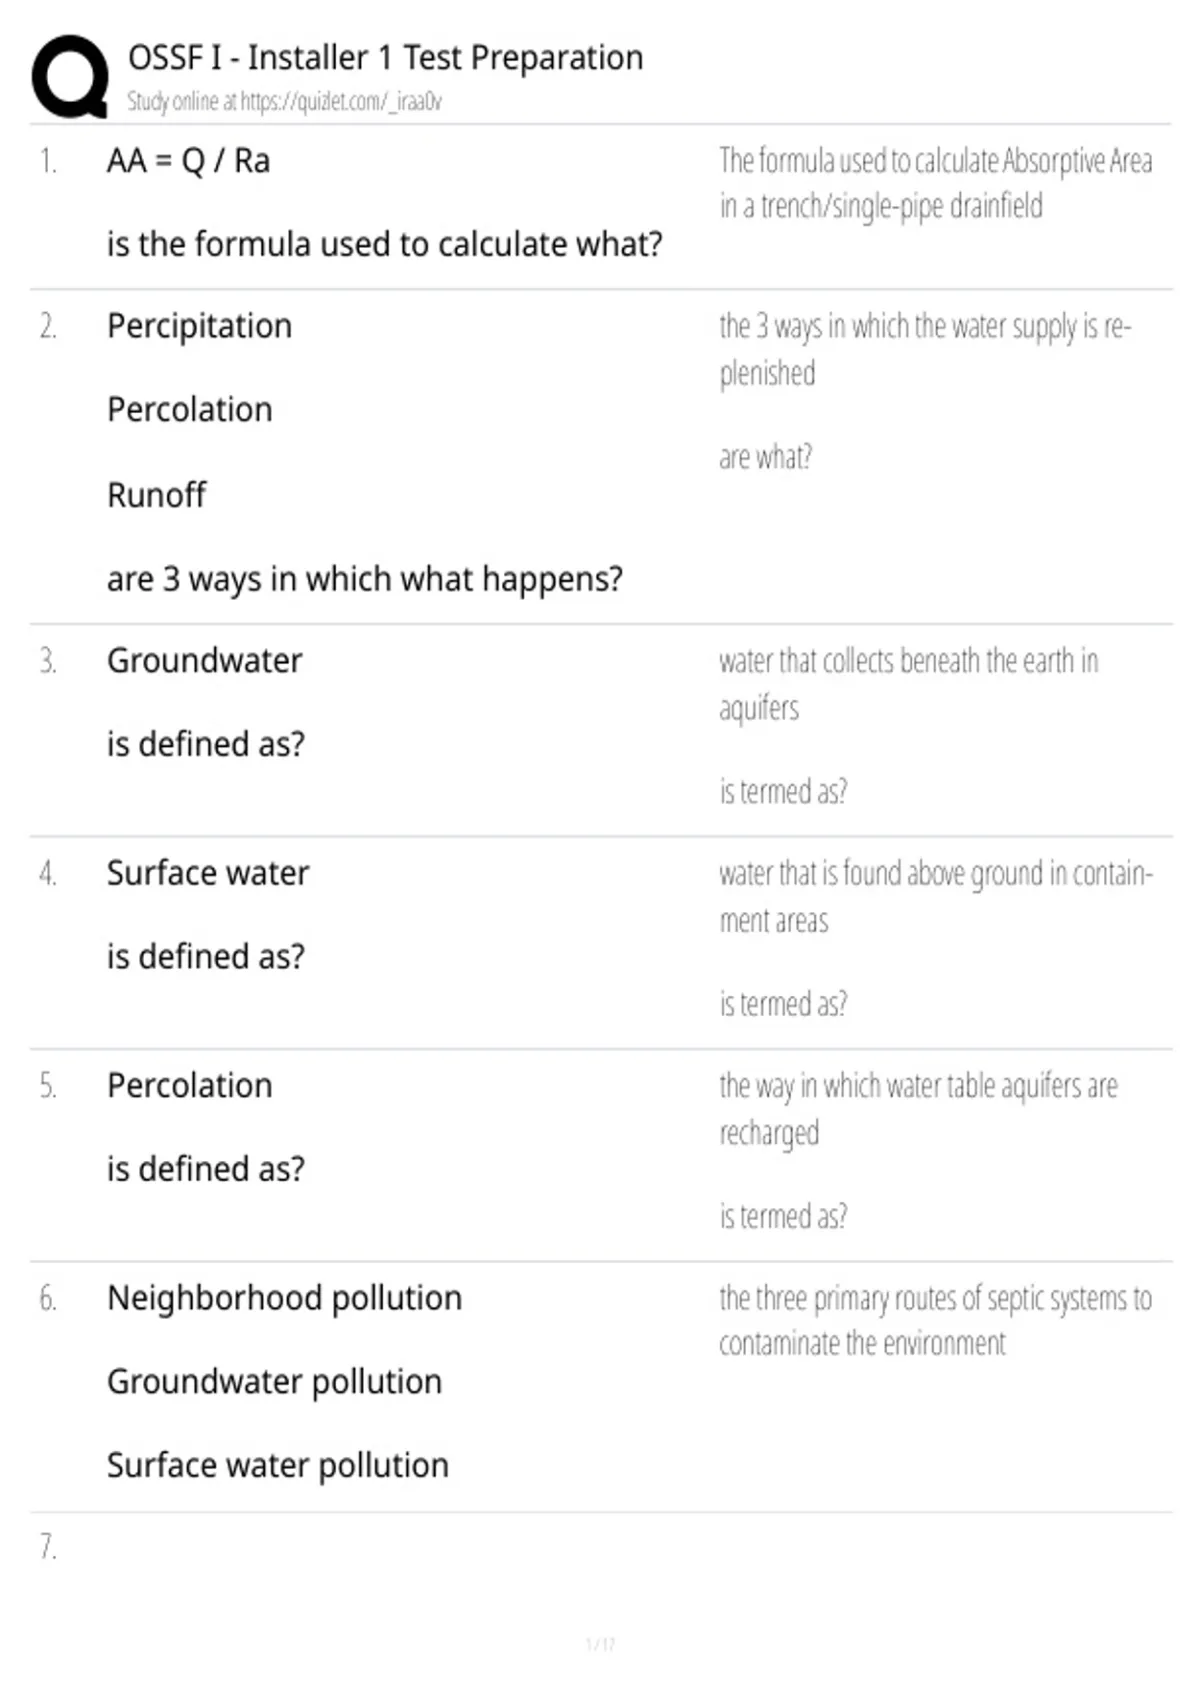Click the page number indicator at bottom

[x=600, y=1644]
